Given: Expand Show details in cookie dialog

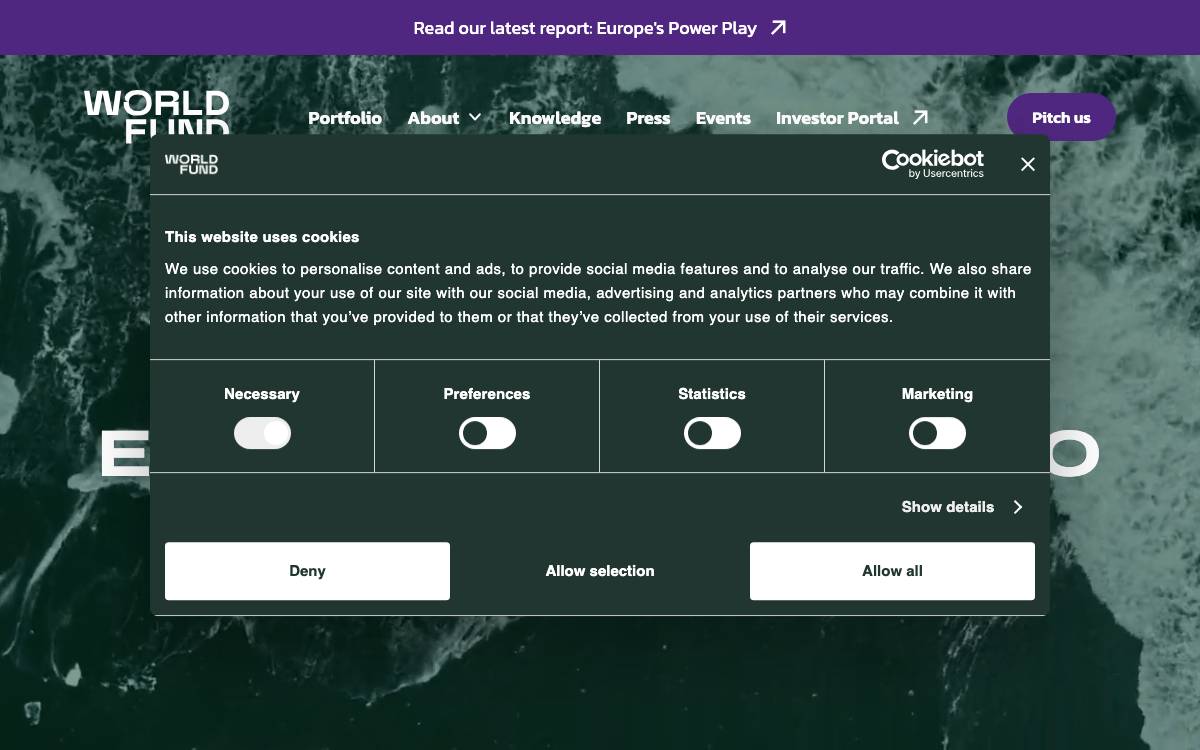Looking at the screenshot, I should point(962,507).
